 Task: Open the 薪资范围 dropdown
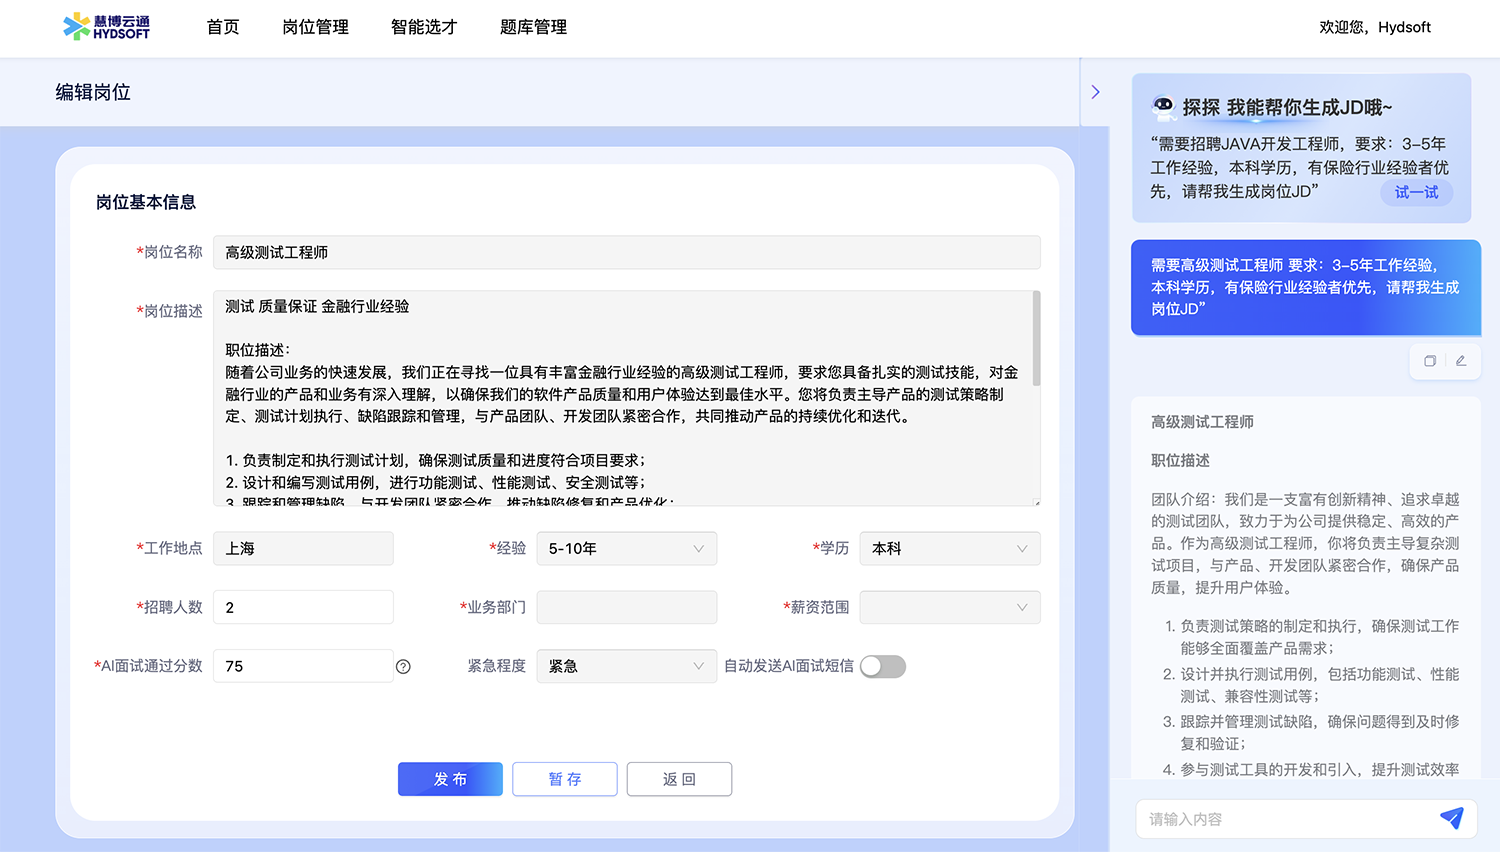tap(949, 608)
